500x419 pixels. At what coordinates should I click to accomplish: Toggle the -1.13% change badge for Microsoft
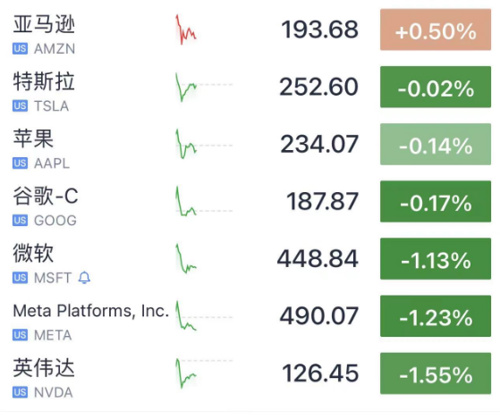[x=435, y=259]
